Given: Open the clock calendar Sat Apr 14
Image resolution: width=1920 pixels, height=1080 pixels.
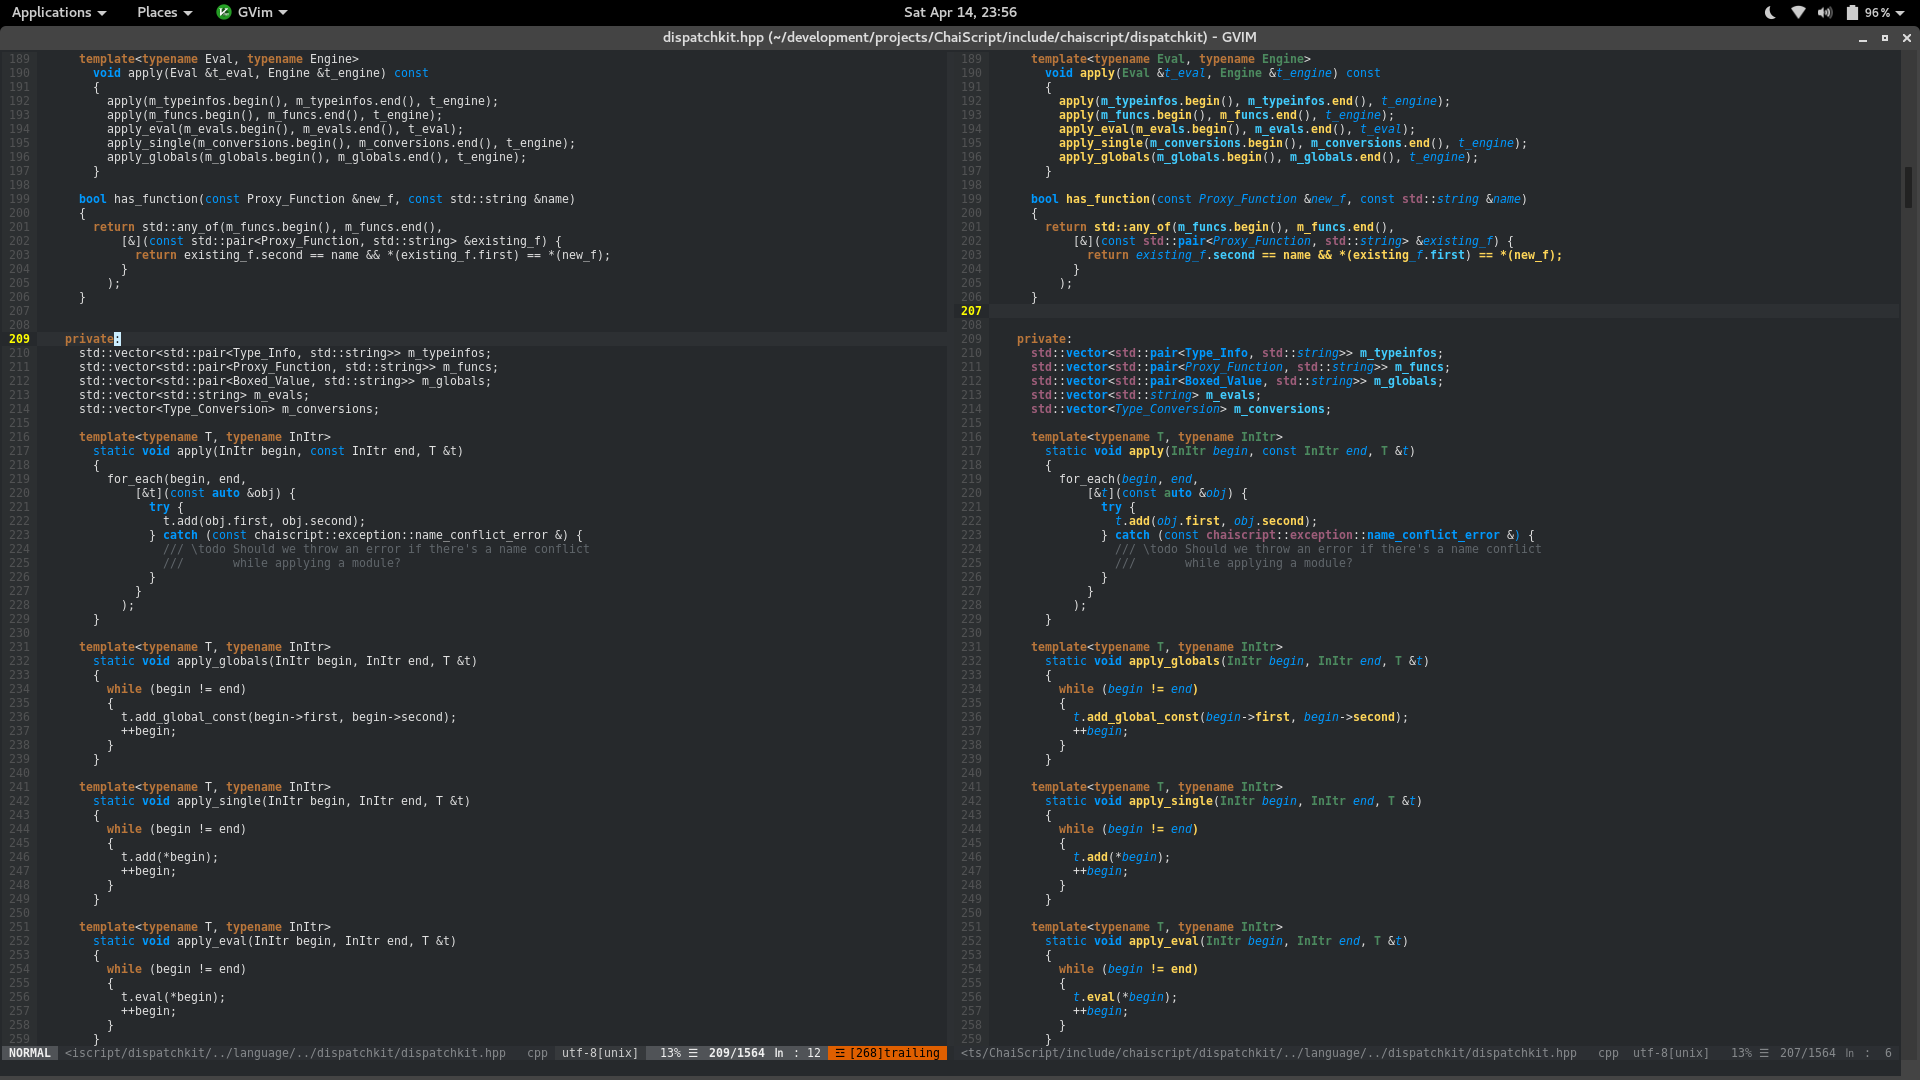Looking at the screenshot, I should pos(960,12).
